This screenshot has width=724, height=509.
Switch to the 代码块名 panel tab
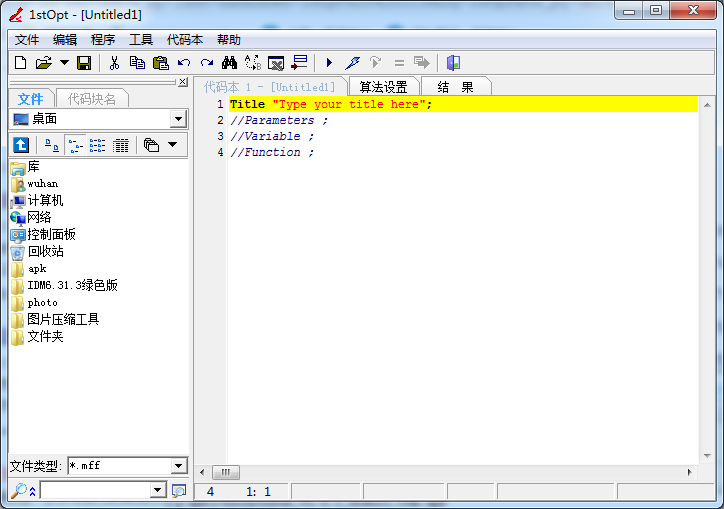point(92,99)
